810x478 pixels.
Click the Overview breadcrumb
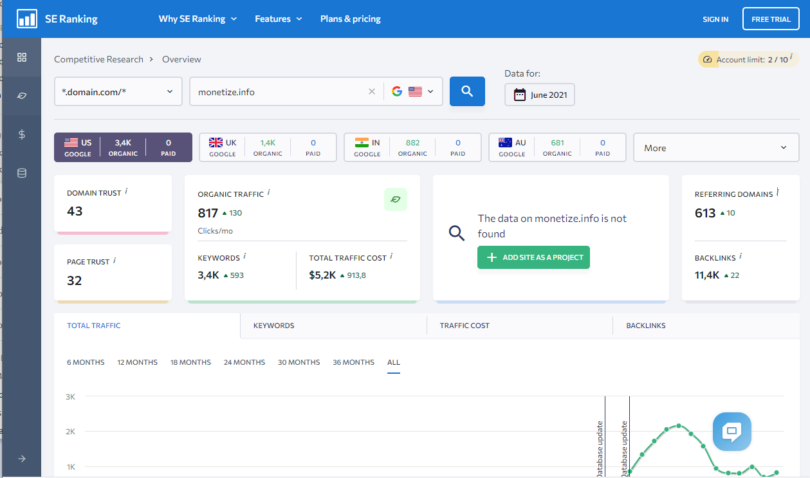(181, 59)
